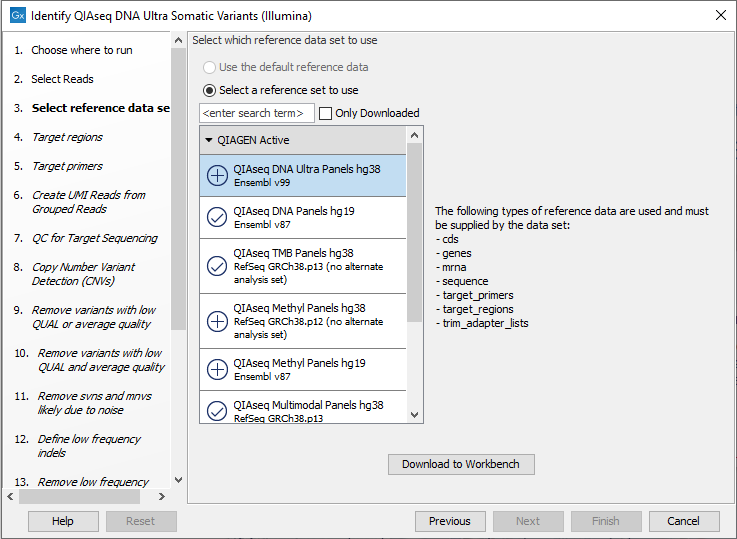
Task: Go to the 'Choose where to run' step
Action: click(81, 50)
